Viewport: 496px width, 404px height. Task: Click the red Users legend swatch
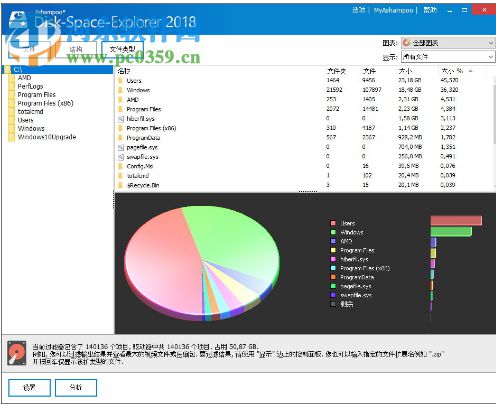(x=333, y=223)
